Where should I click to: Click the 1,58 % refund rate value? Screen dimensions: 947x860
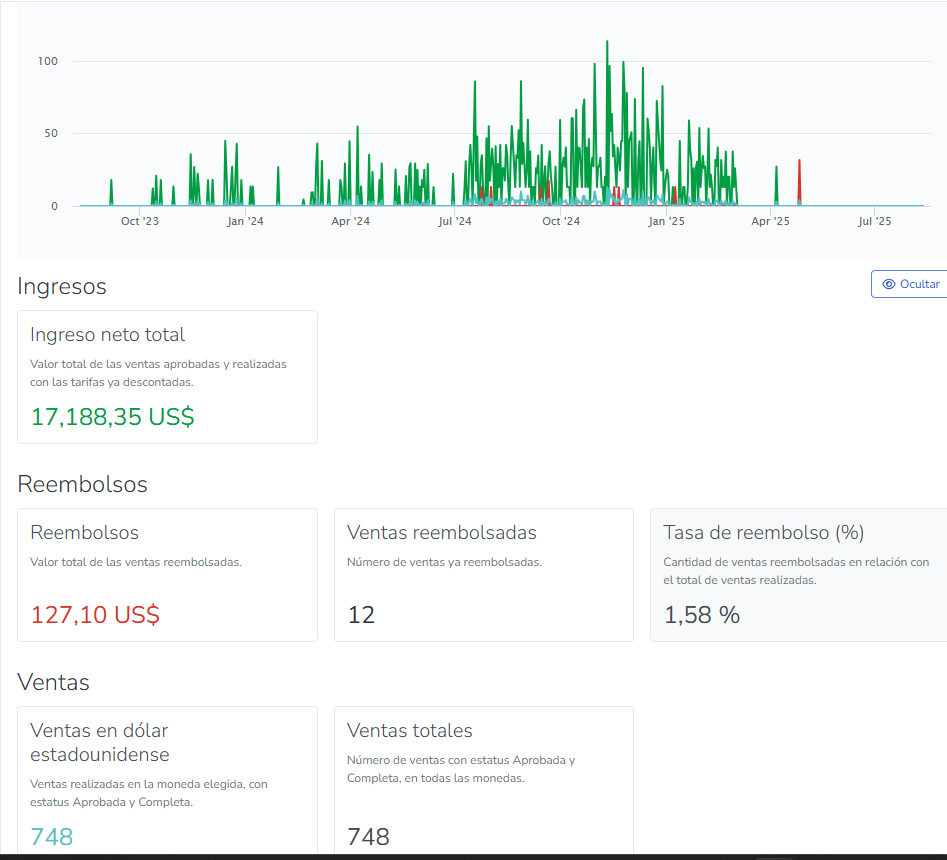pyautogui.click(x=702, y=615)
